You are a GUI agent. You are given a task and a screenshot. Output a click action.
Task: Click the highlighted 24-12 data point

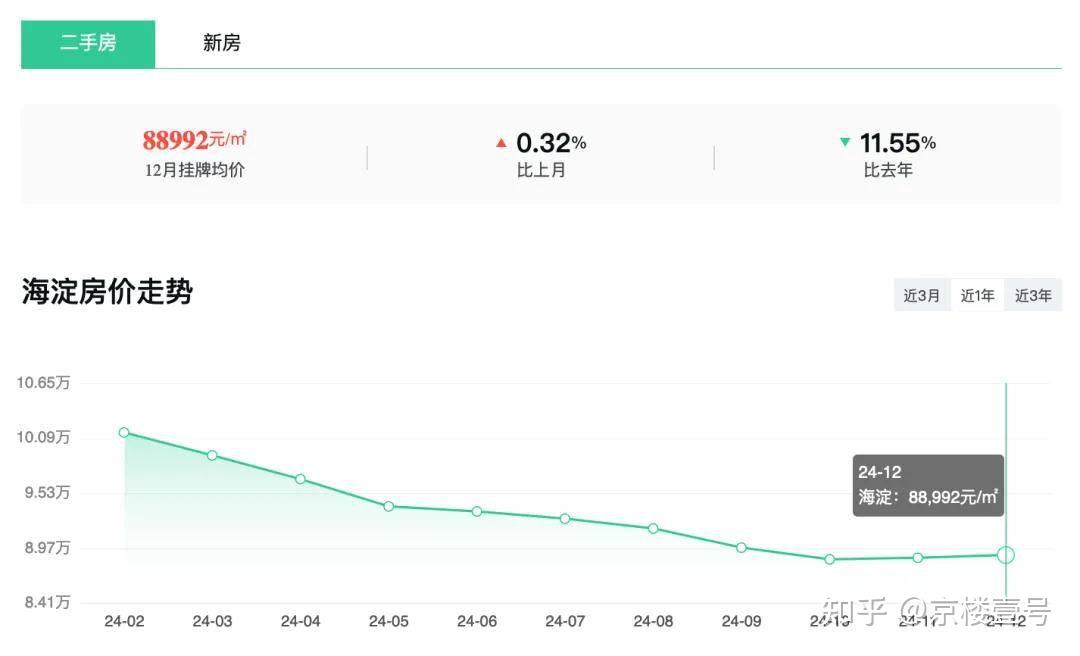pyautogui.click(x=1006, y=555)
